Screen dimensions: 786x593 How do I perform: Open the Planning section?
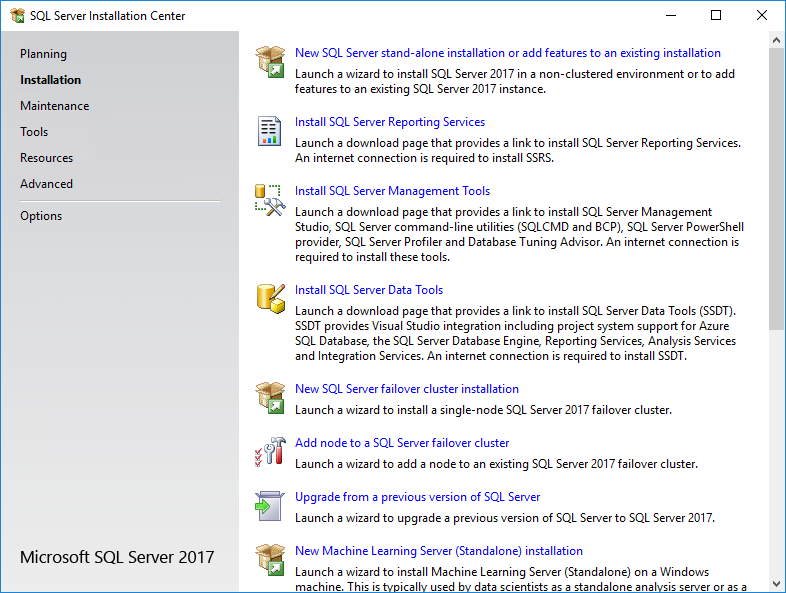43,54
